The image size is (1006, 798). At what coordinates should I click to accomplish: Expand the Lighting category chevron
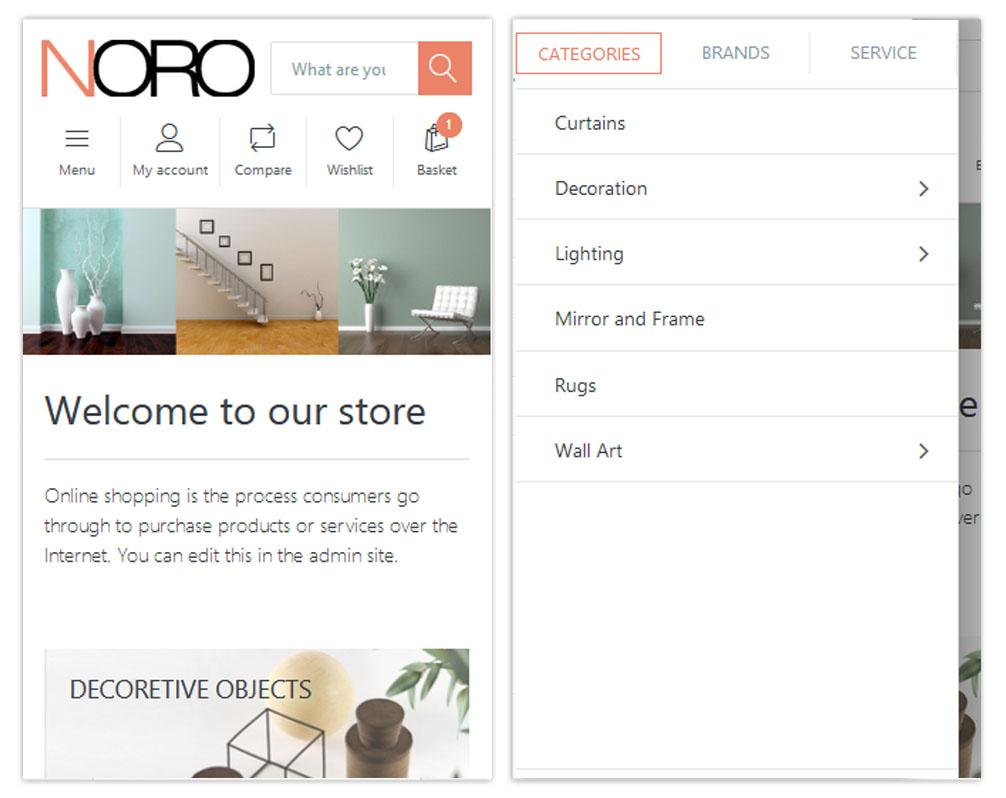tap(923, 254)
